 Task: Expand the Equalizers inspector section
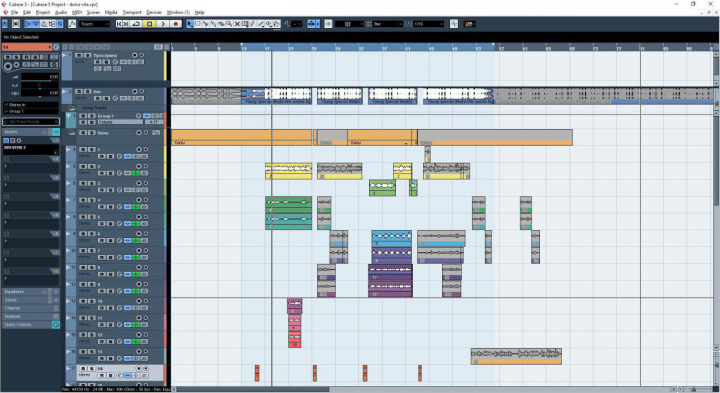click(30, 292)
